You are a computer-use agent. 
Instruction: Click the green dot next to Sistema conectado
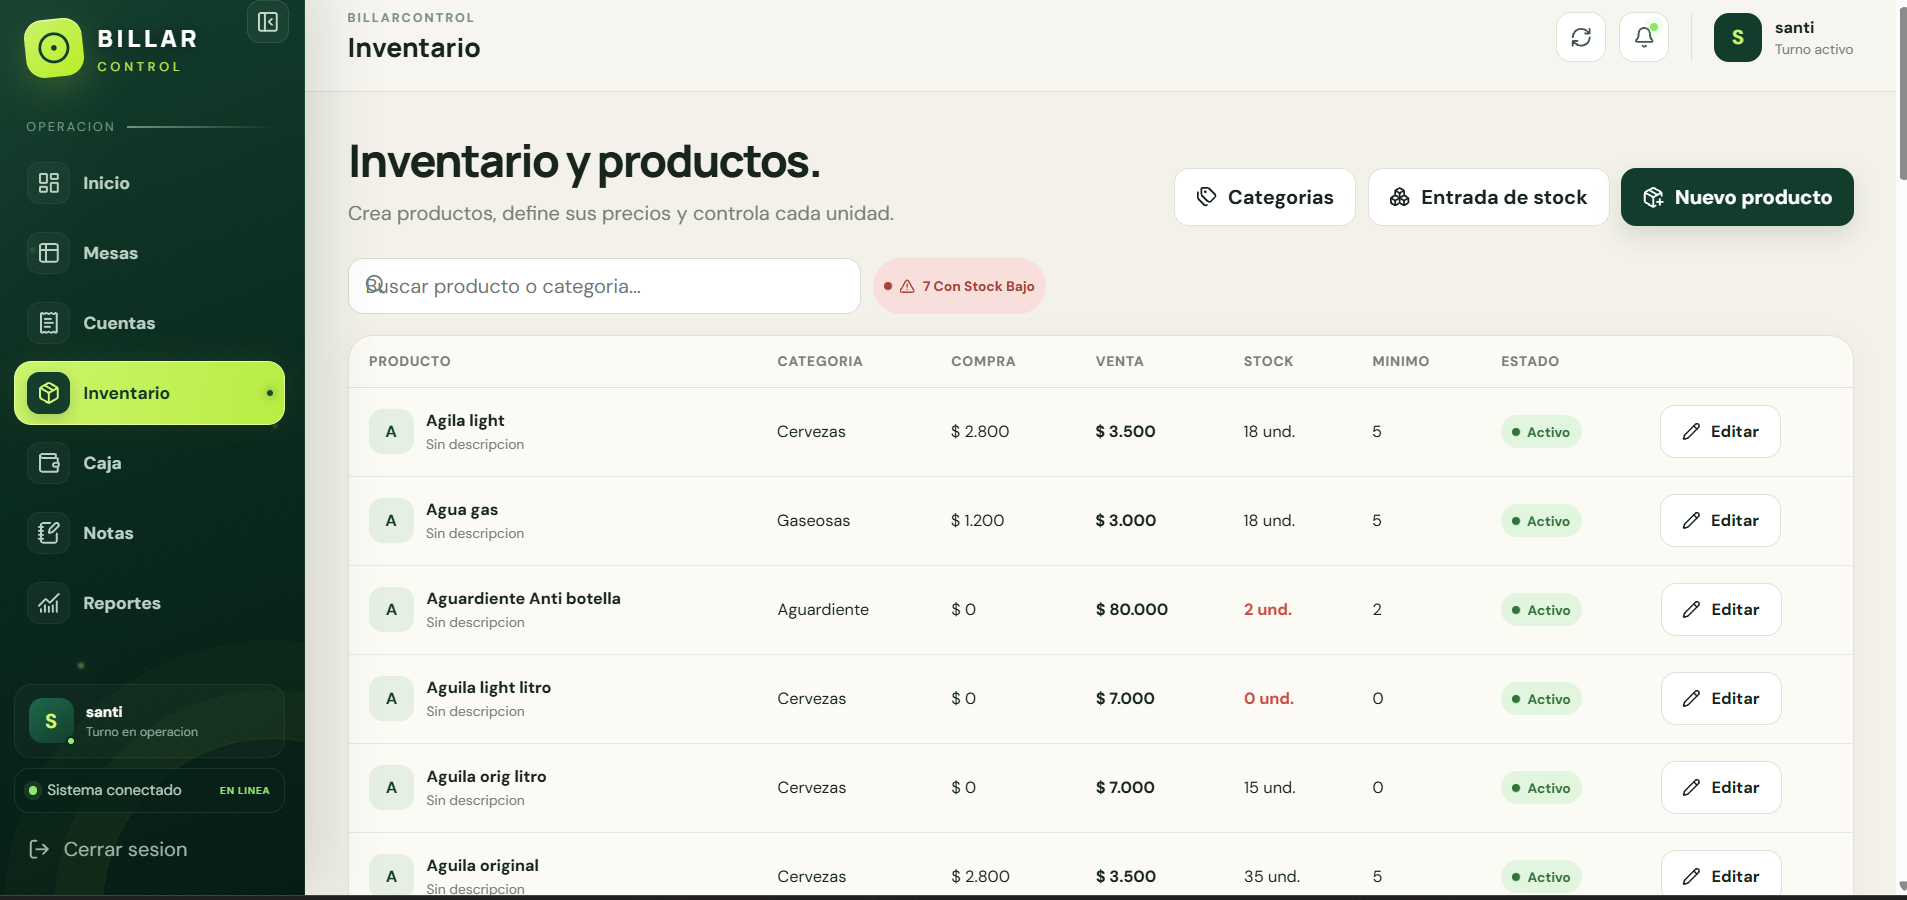(x=33, y=790)
